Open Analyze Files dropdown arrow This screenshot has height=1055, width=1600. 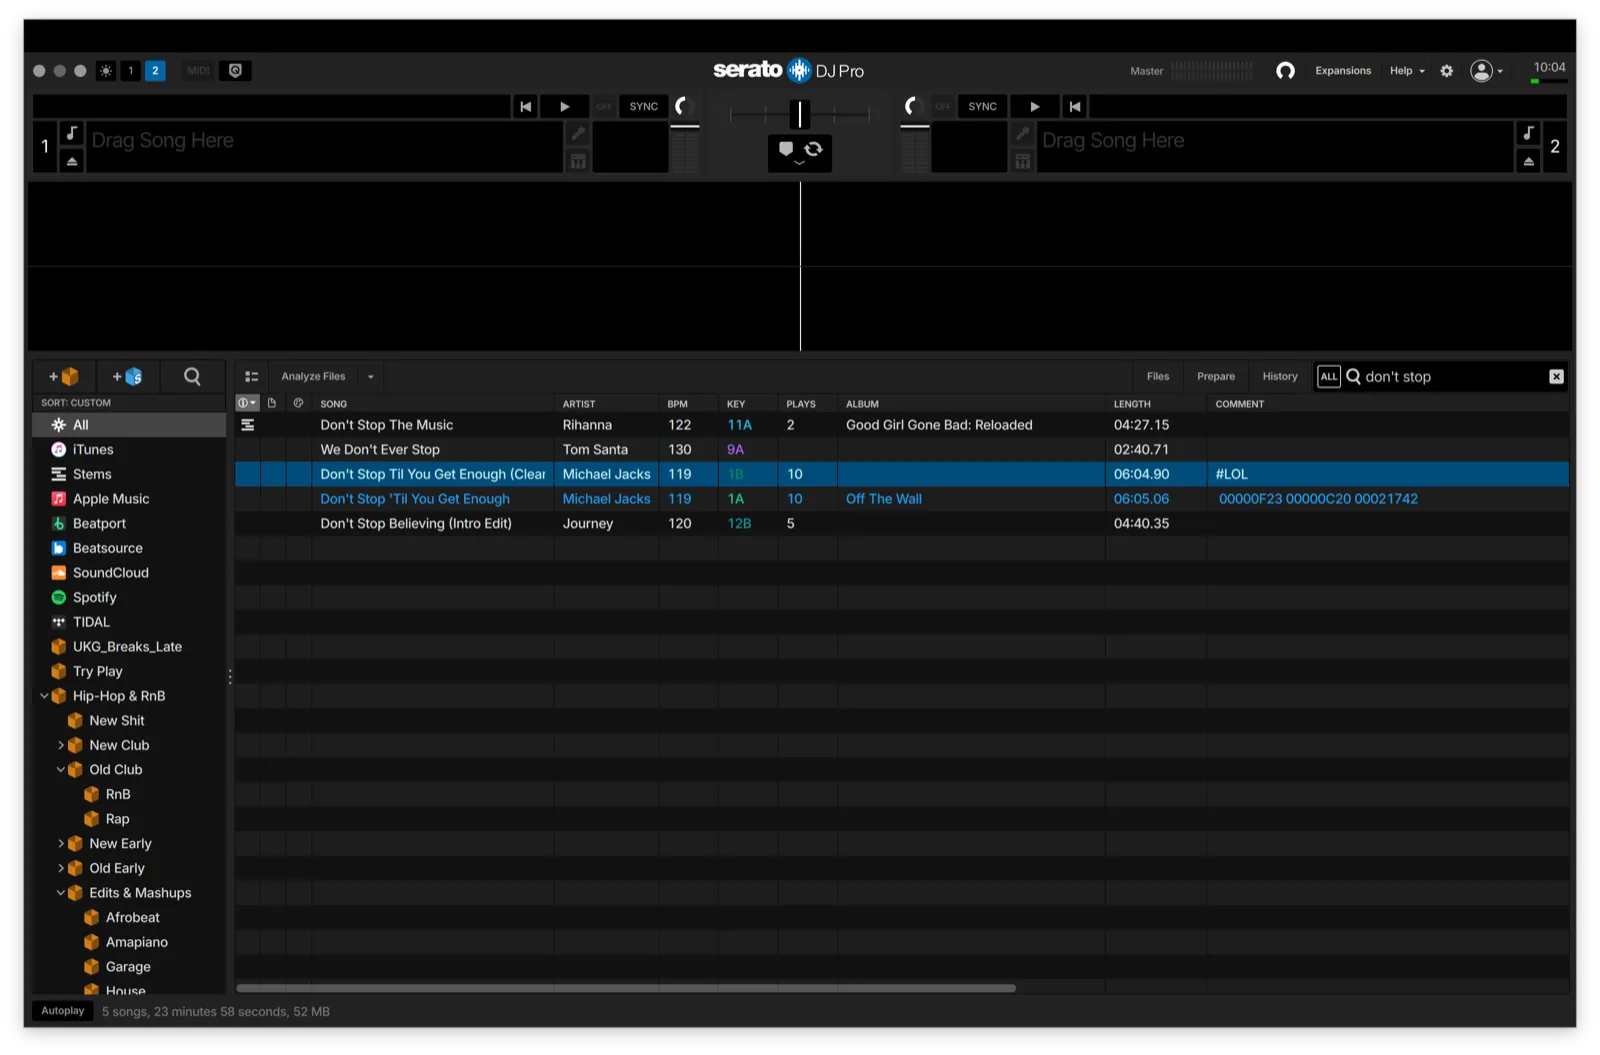pyautogui.click(x=371, y=377)
